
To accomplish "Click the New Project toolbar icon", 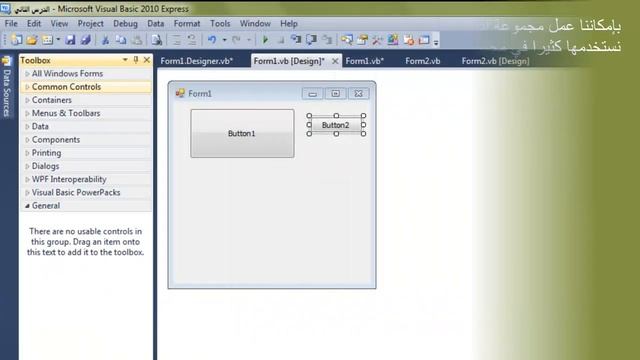I will tap(17, 40).
